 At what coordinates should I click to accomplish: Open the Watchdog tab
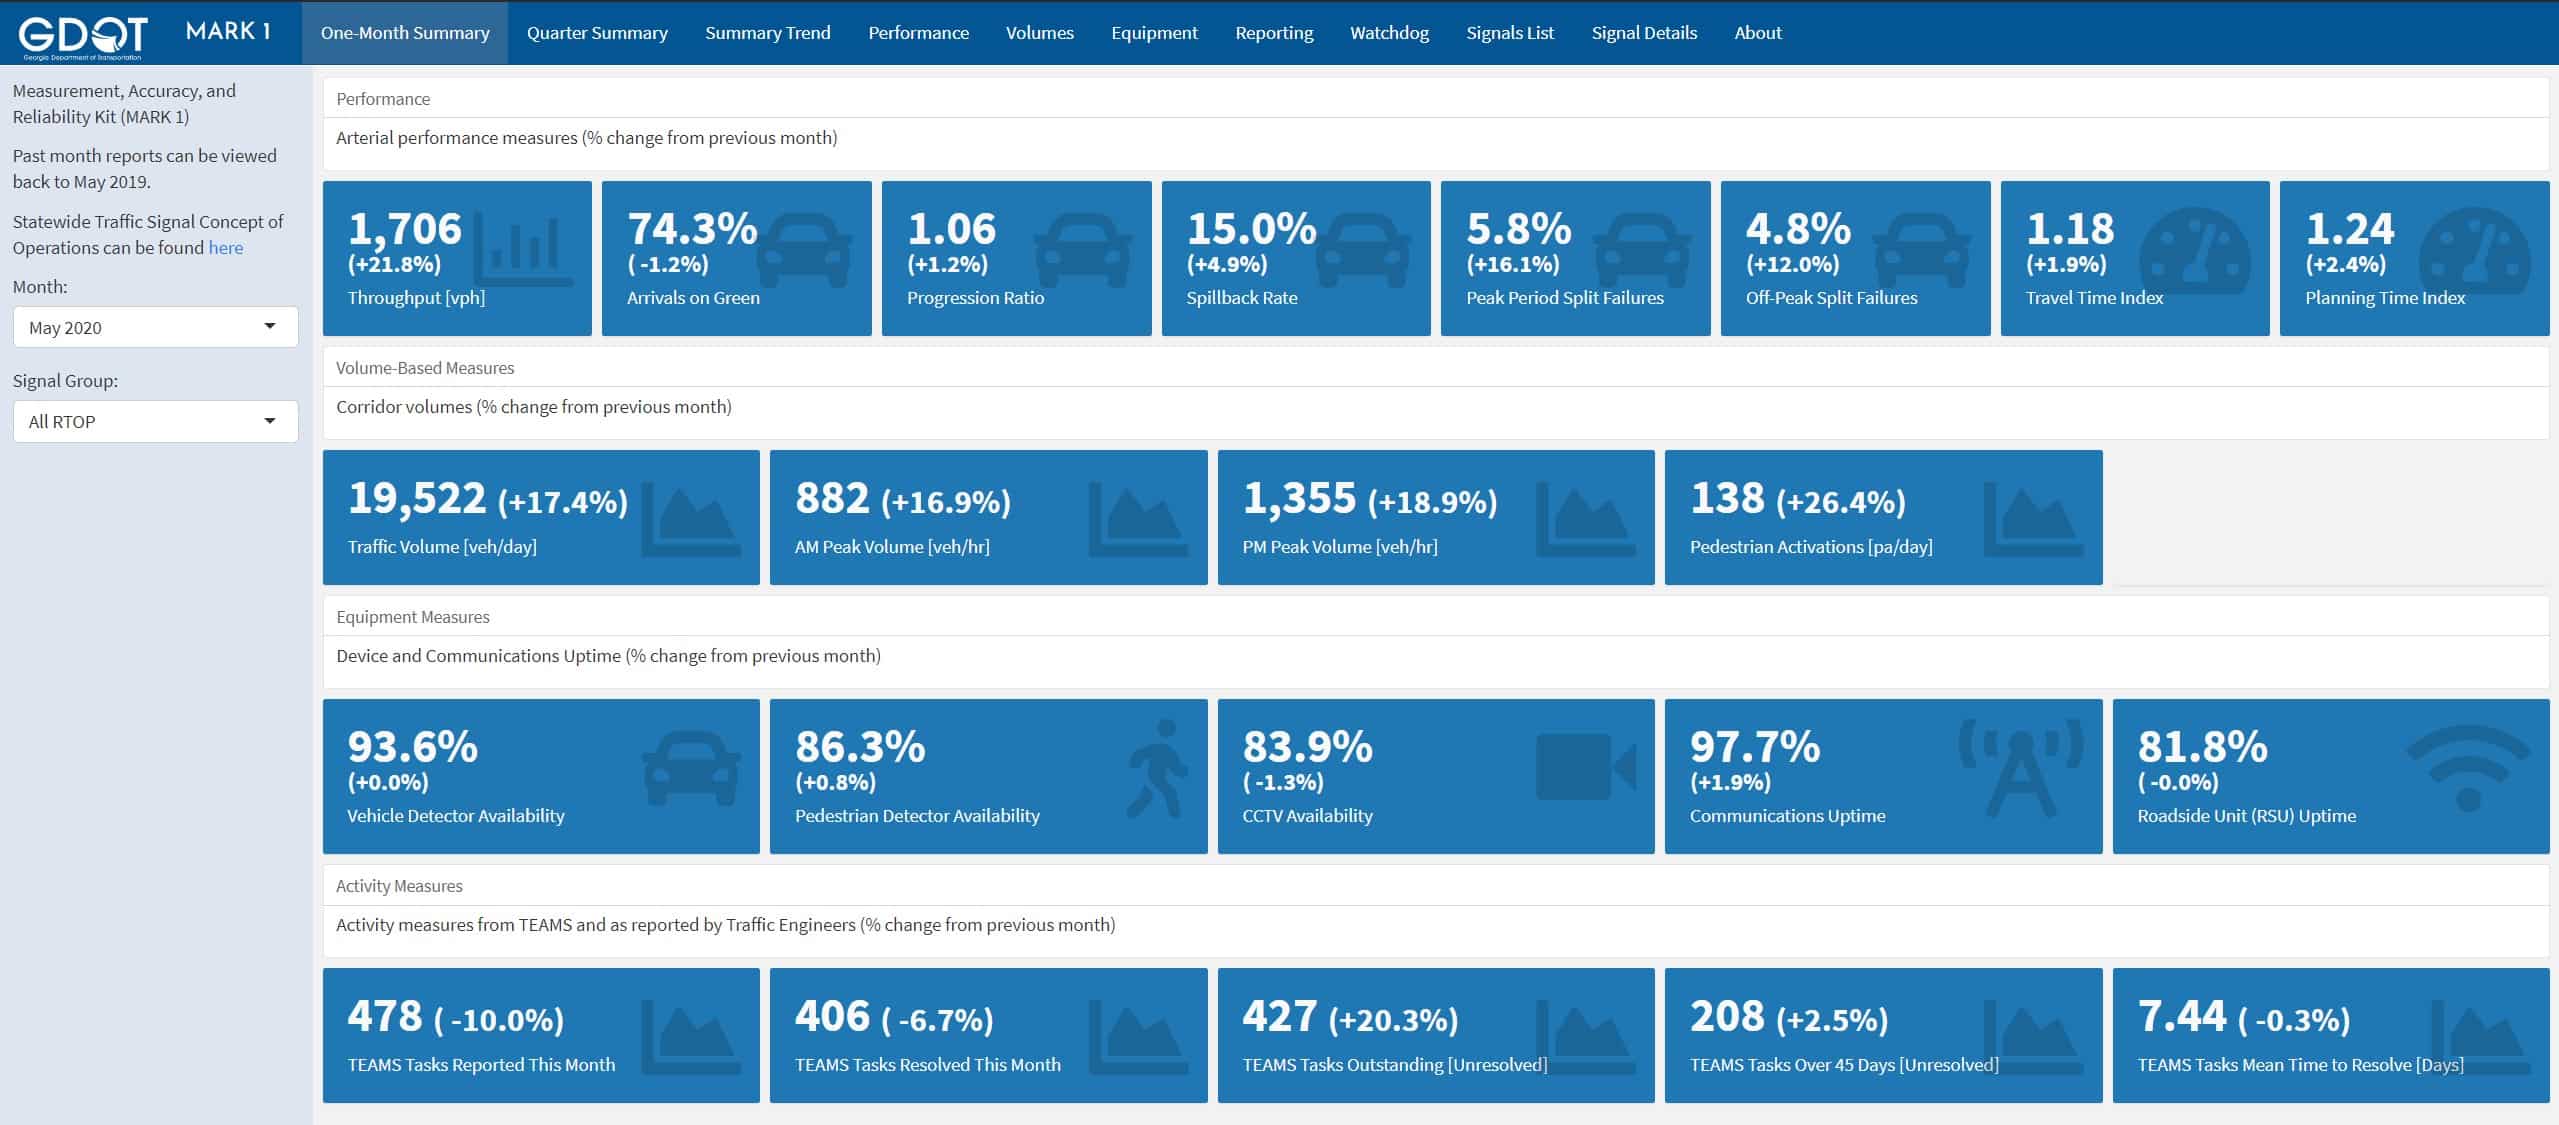(x=1389, y=33)
